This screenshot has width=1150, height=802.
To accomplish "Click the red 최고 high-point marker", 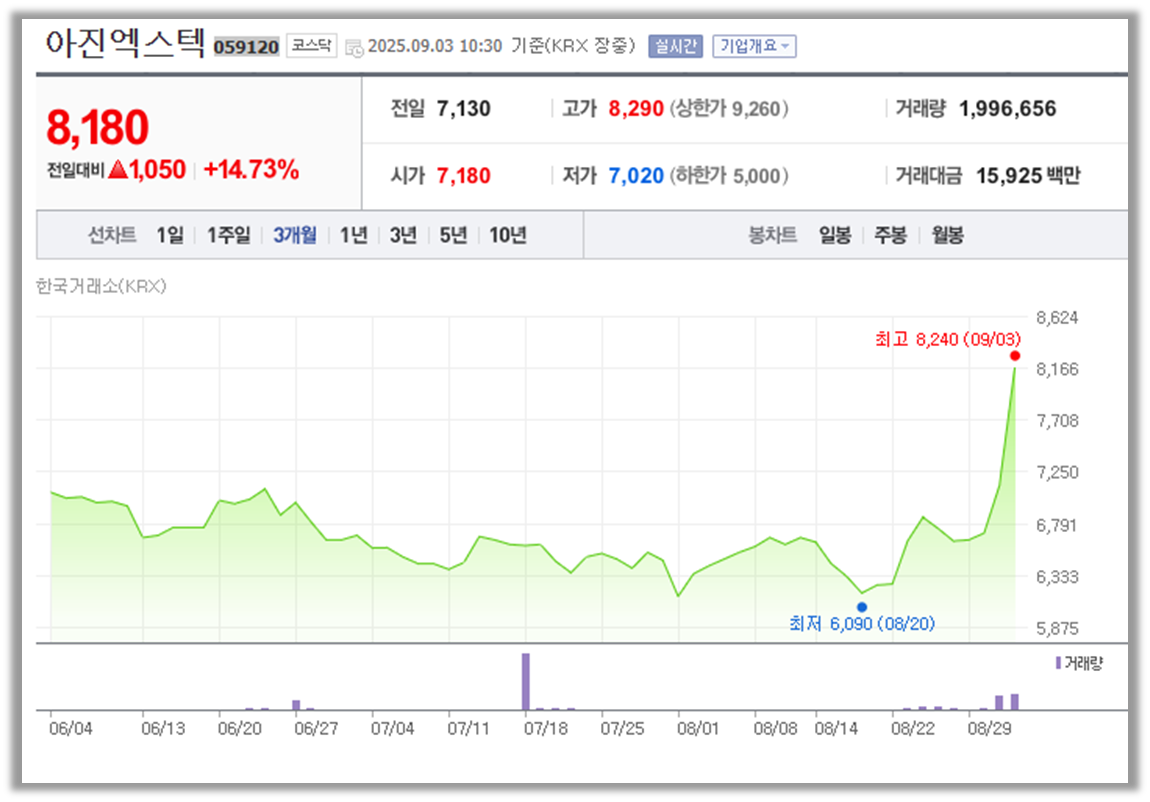I will [x=1015, y=356].
